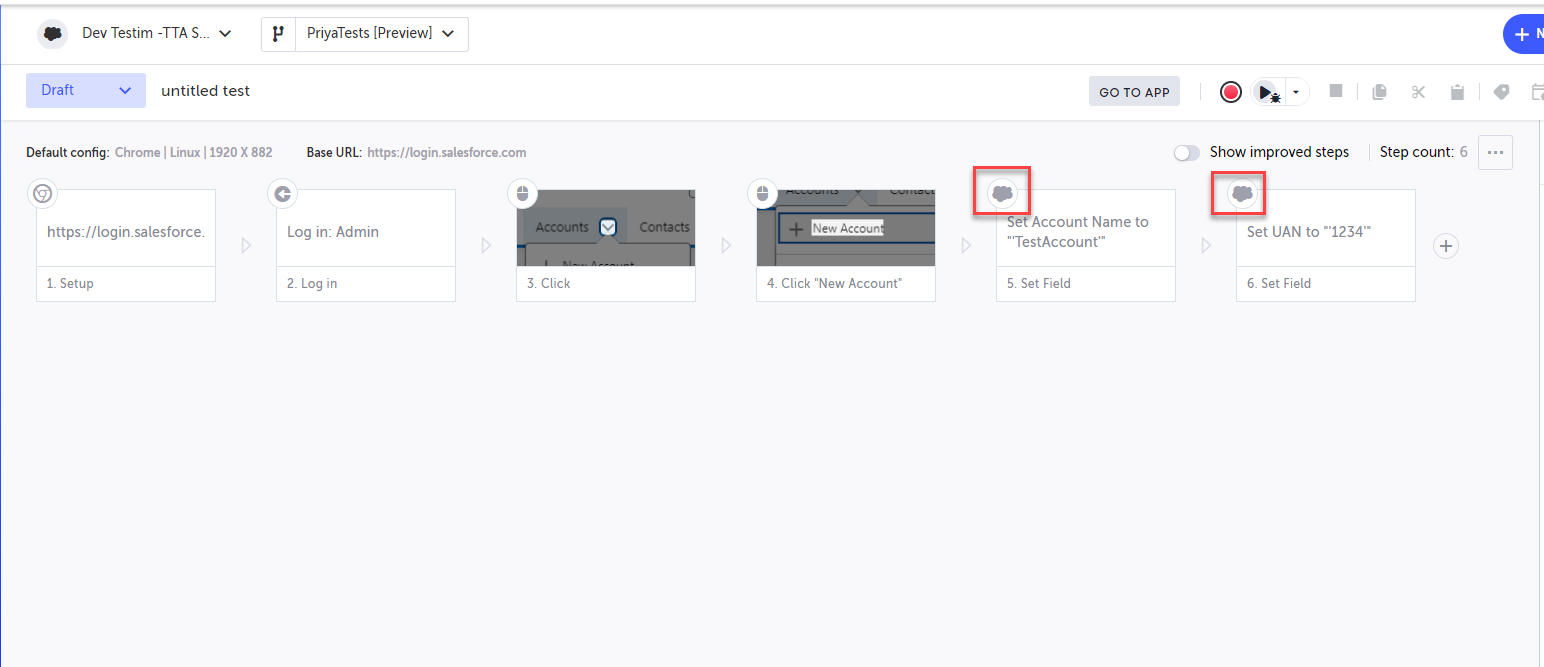Click the "Set Account Name to TestAccount" text
The image size is (1544, 667).
[1078, 232]
